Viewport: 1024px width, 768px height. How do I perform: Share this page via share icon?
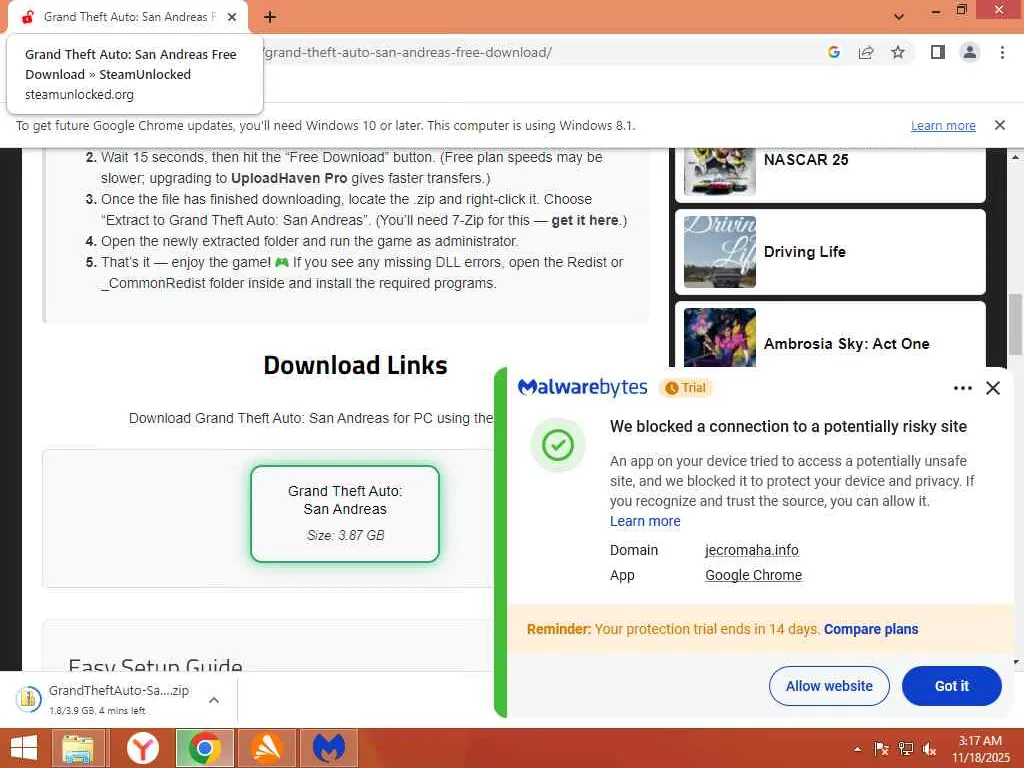click(x=866, y=52)
